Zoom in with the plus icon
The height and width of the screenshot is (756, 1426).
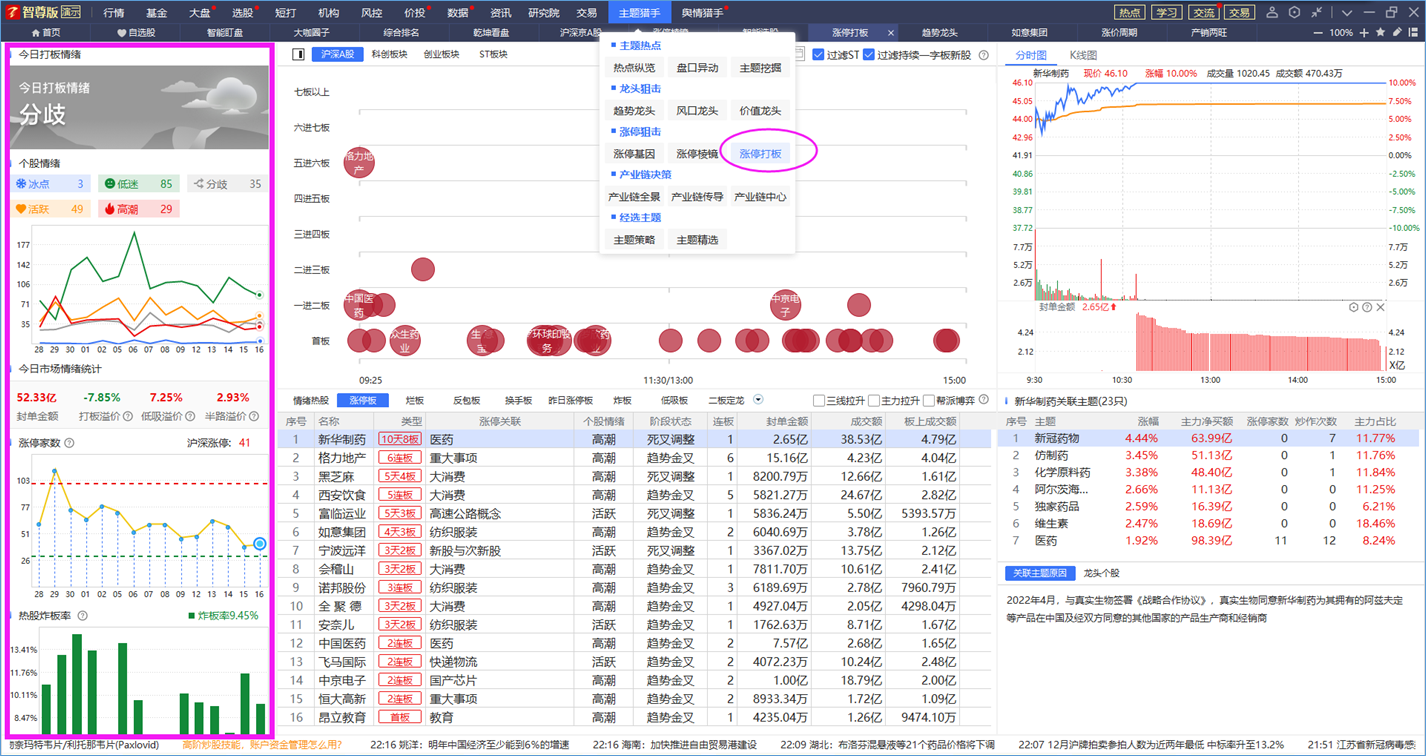(1364, 33)
